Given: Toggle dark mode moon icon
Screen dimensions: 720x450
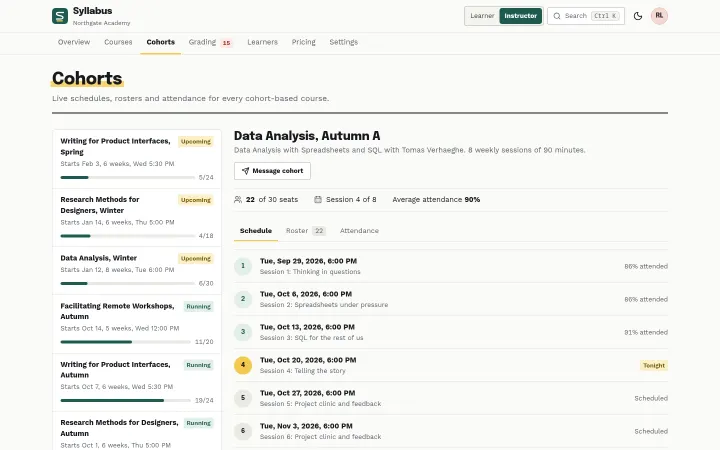Looking at the screenshot, I should click(638, 16).
